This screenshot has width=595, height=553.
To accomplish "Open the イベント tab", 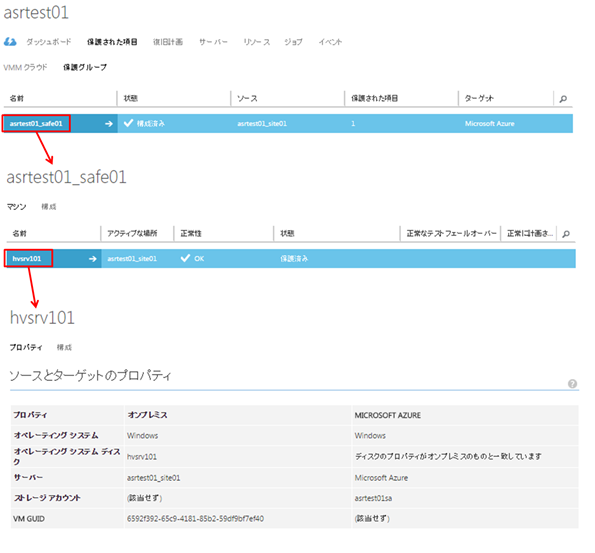I will [x=330, y=42].
